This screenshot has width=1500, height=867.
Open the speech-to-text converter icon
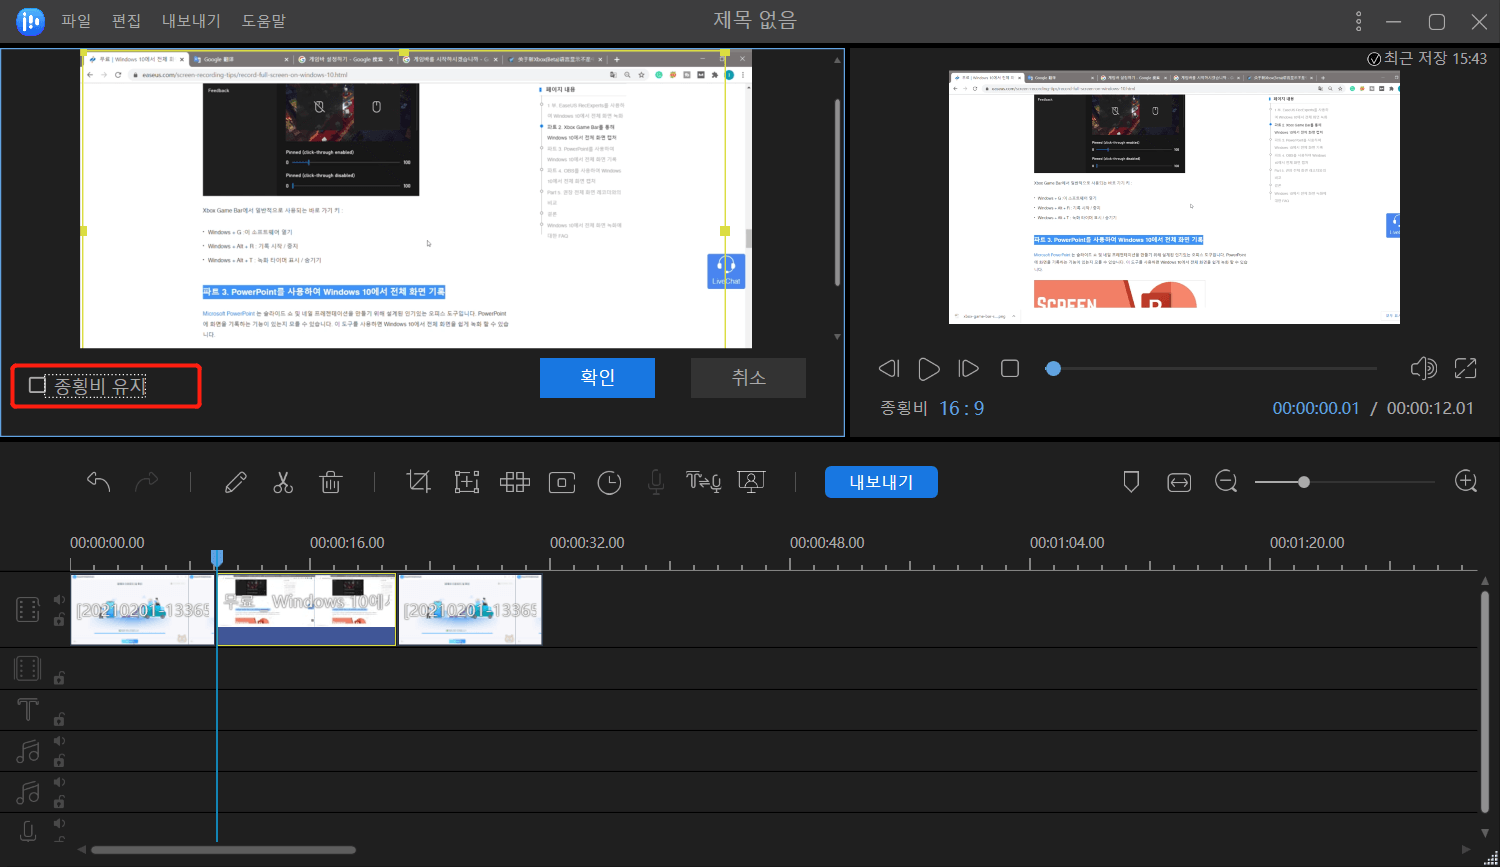(703, 482)
